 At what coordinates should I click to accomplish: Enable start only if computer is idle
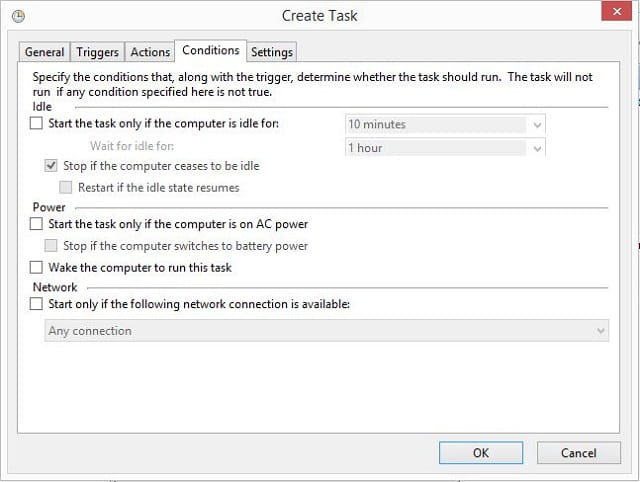(36, 123)
